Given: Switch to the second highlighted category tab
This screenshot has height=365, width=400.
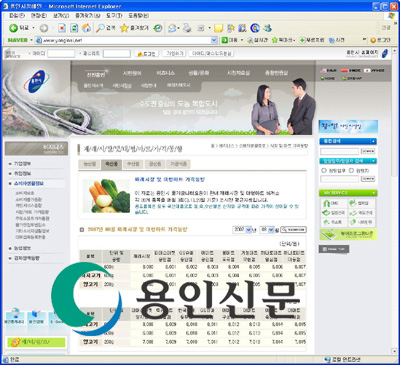Looking at the screenshot, I should click(111, 164).
